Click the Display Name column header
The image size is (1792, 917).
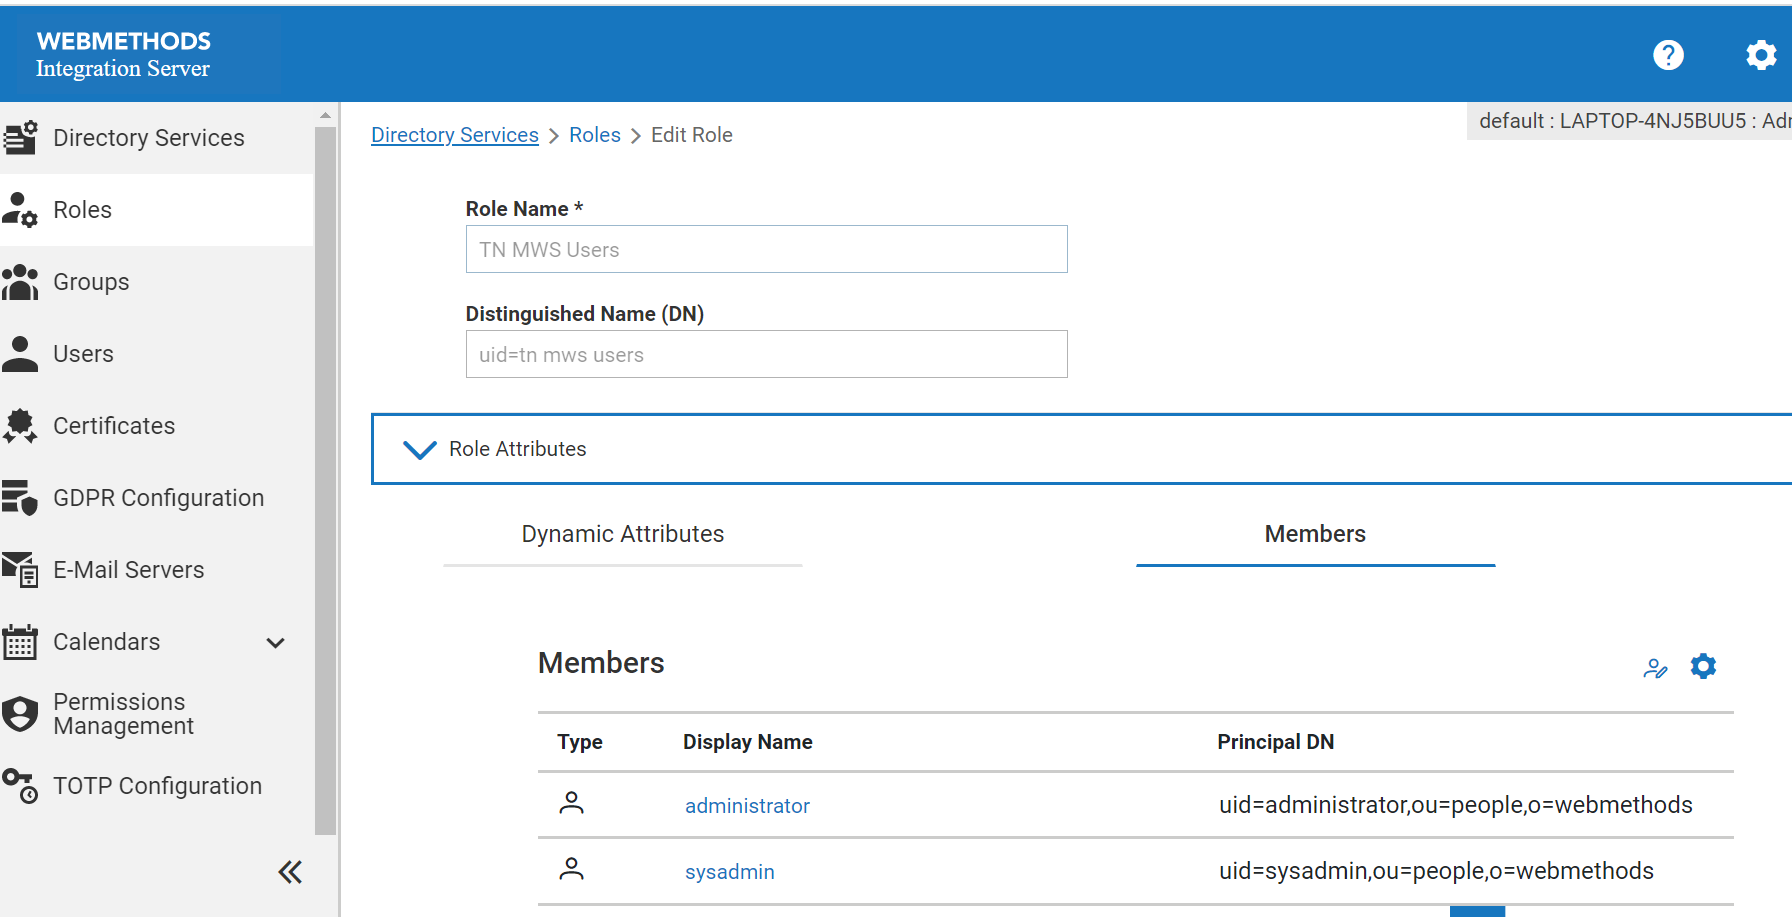pyautogui.click(x=748, y=742)
